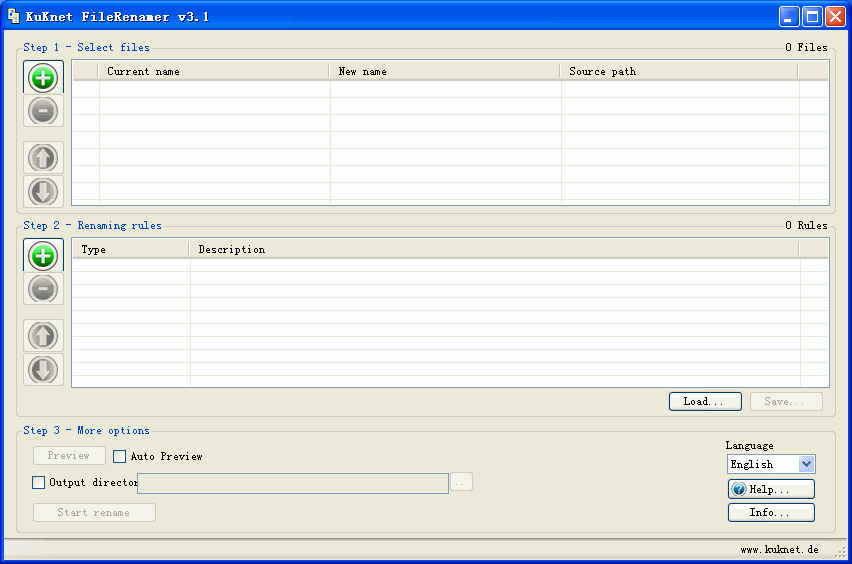Click the output directory path field
This screenshot has width=852, height=564.
pyautogui.click(x=293, y=483)
